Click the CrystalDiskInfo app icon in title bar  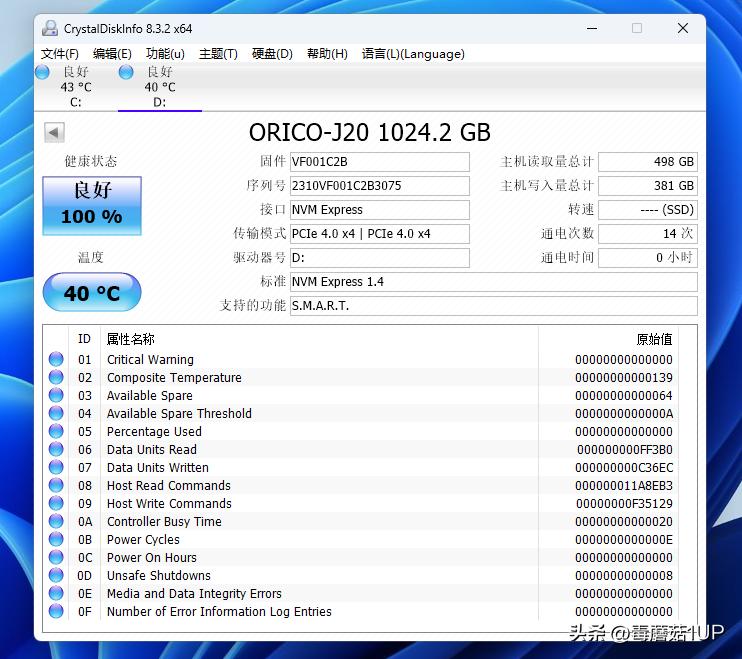[x=50, y=29]
